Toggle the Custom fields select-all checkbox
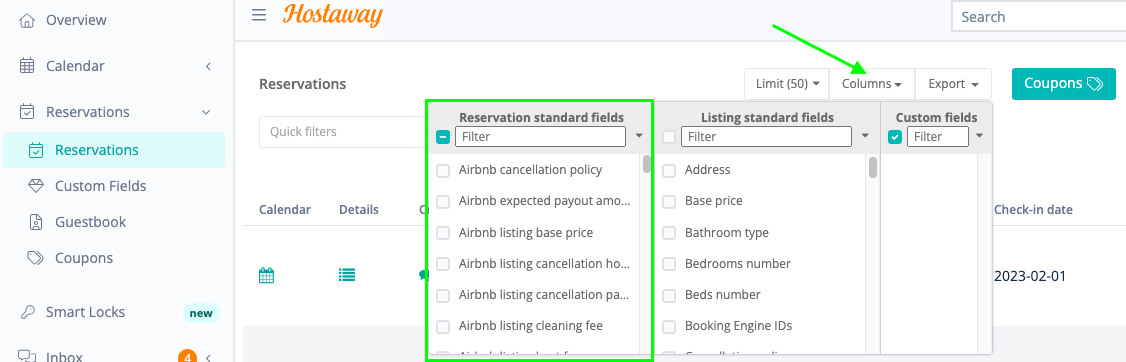The height and width of the screenshot is (362, 1126). [x=895, y=136]
